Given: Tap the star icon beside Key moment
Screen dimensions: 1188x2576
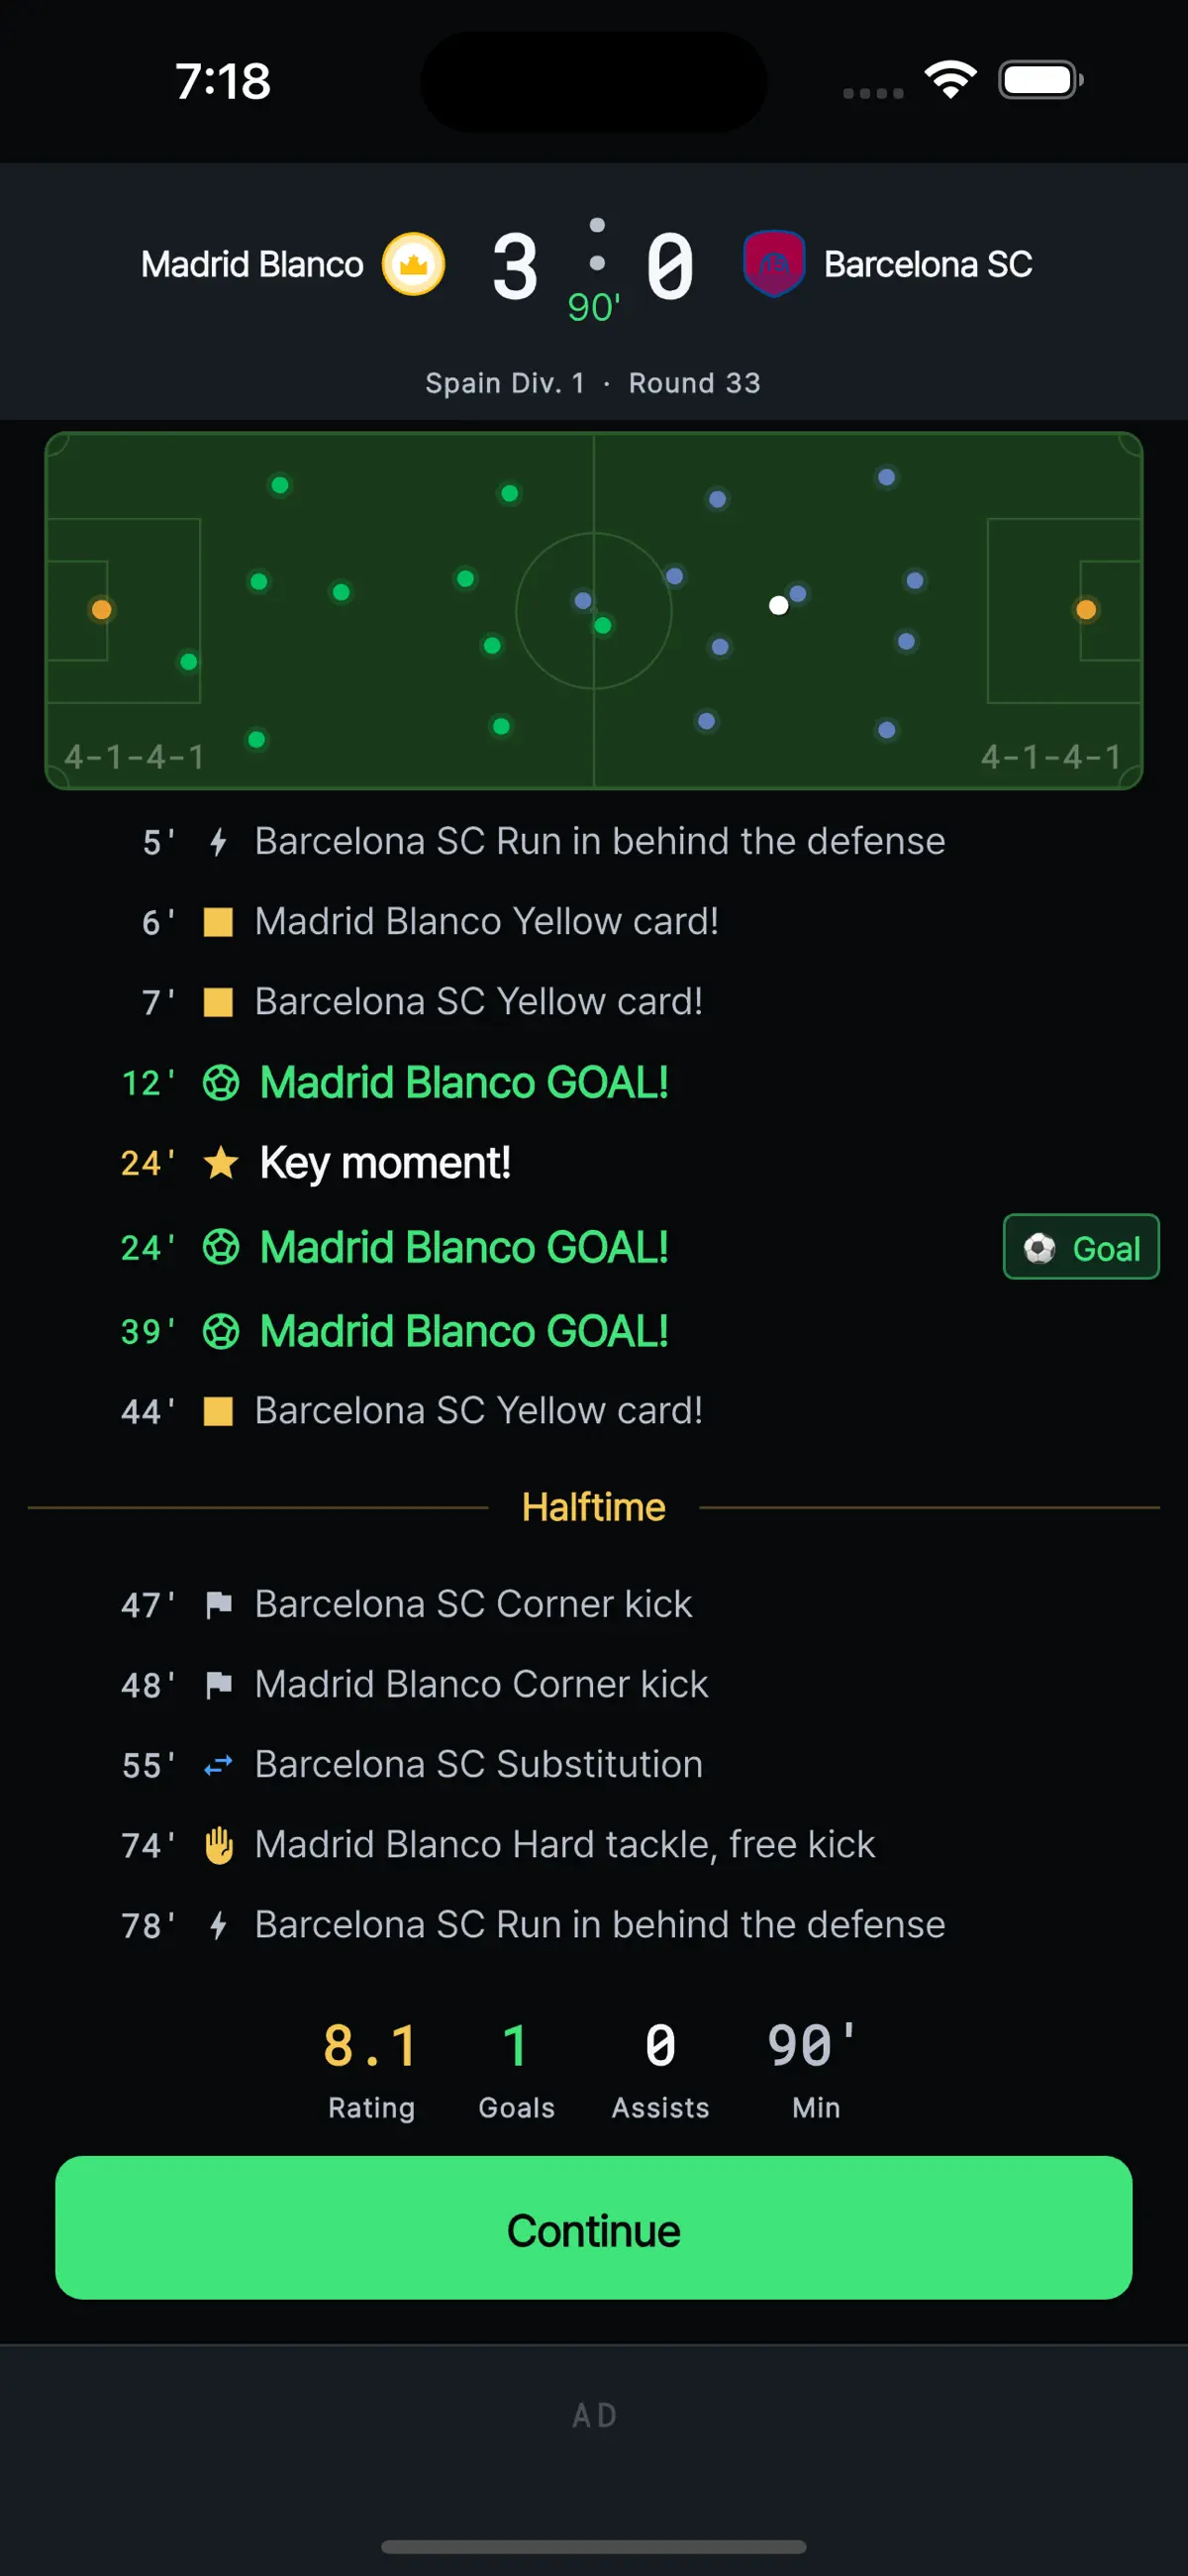Looking at the screenshot, I should tap(220, 1163).
